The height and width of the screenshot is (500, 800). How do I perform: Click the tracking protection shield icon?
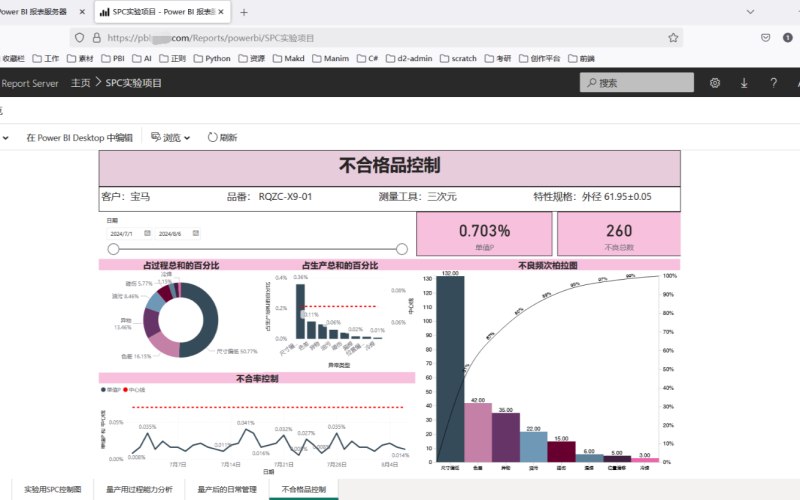(x=80, y=38)
